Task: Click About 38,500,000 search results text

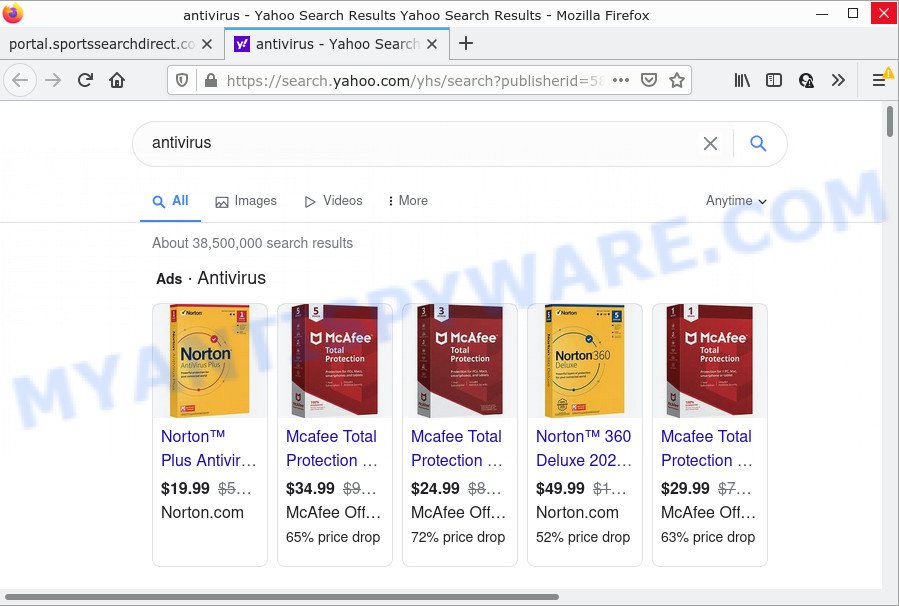Action: click(252, 243)
